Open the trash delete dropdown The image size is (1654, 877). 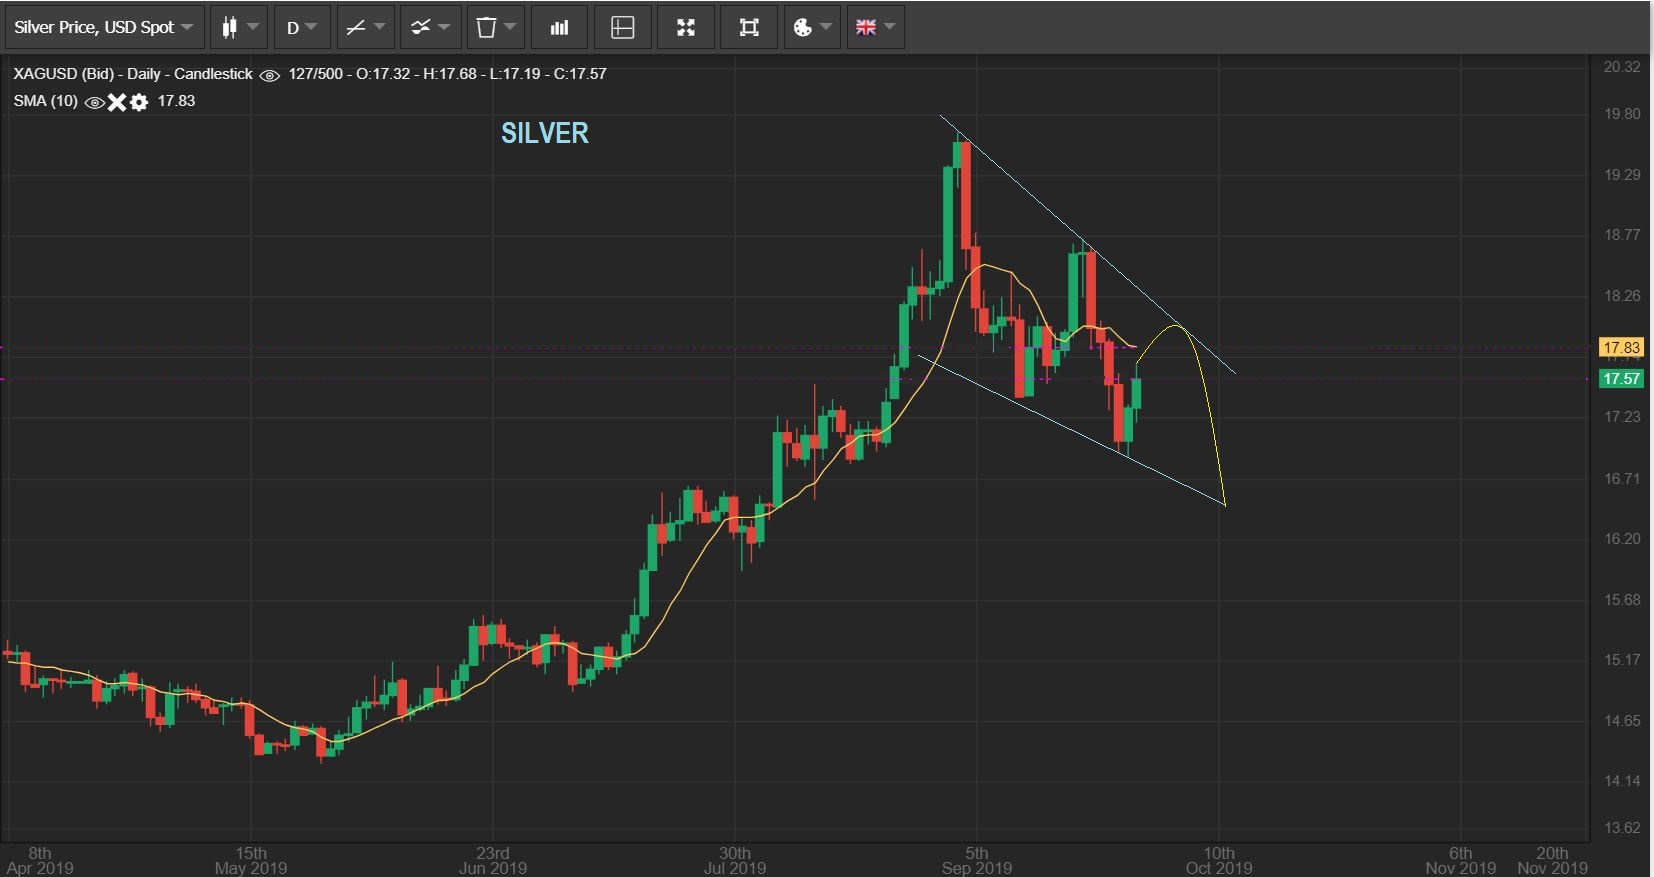pos(496,27)
